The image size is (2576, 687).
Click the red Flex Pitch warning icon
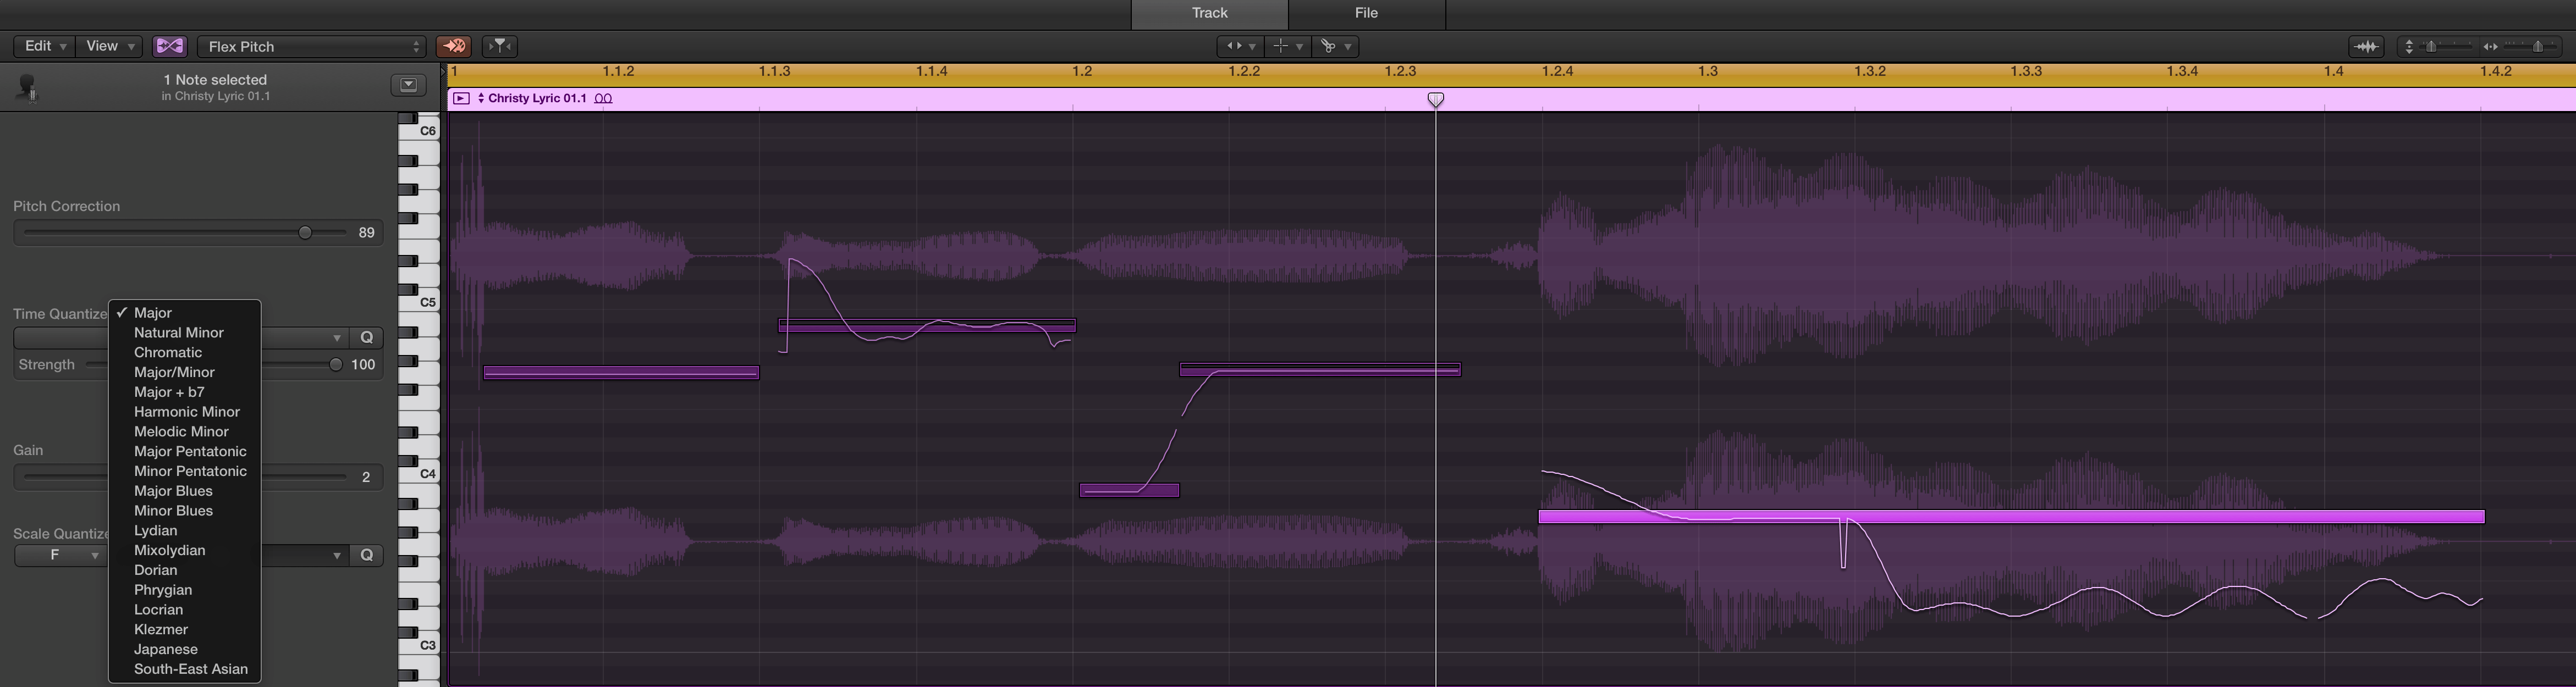455,46
